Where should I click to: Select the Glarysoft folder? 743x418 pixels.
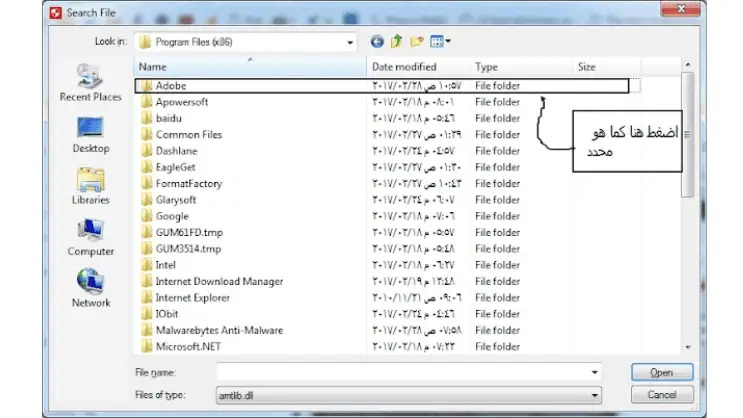175,200
